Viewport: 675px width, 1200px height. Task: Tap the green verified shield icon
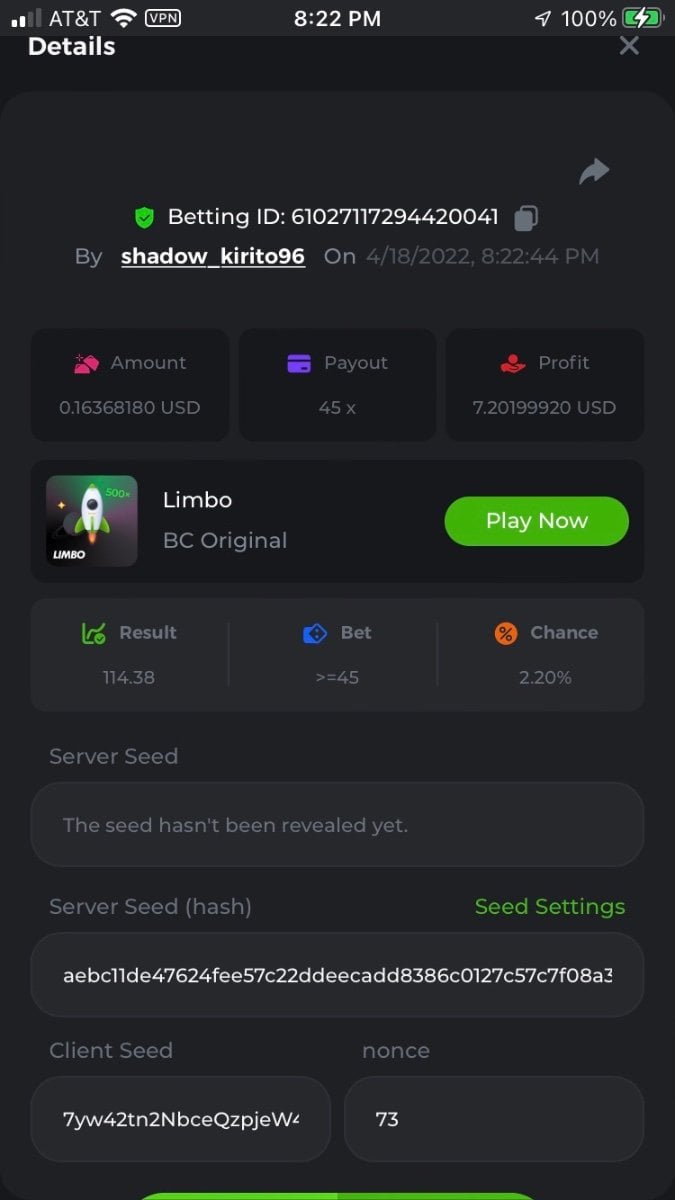coord(145,217)
